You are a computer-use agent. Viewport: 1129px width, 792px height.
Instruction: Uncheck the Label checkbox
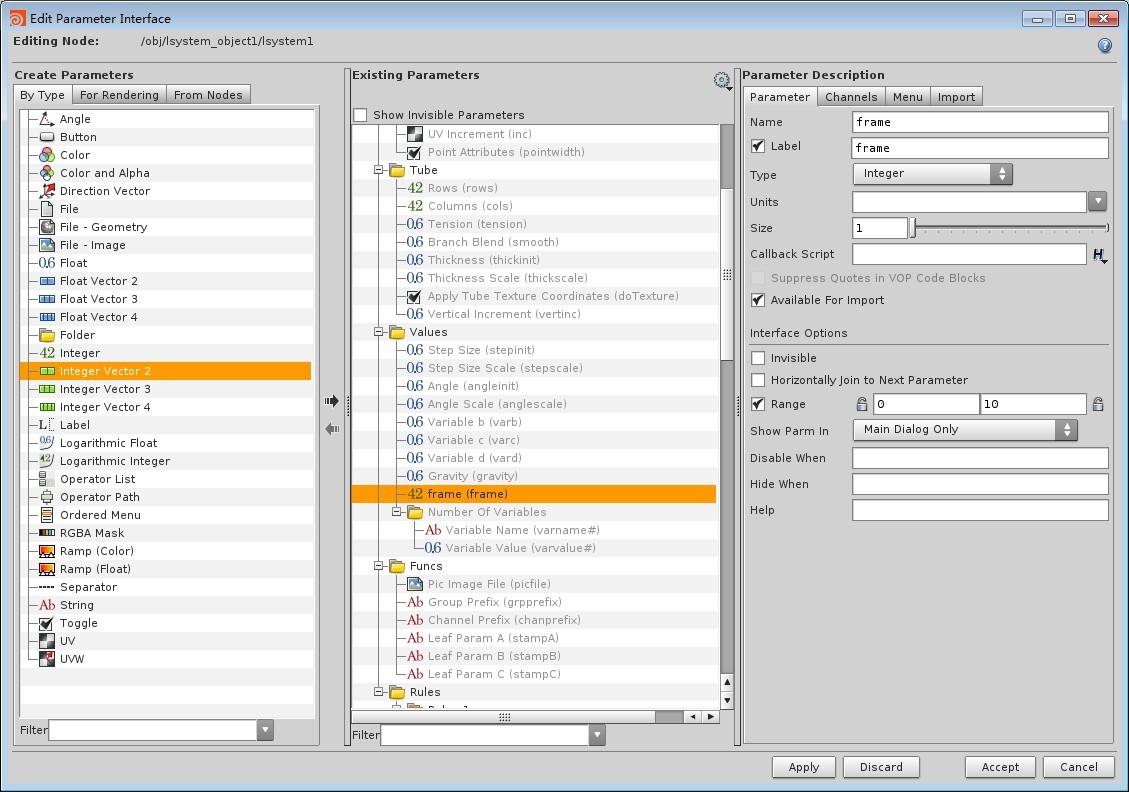click(757, 146)
